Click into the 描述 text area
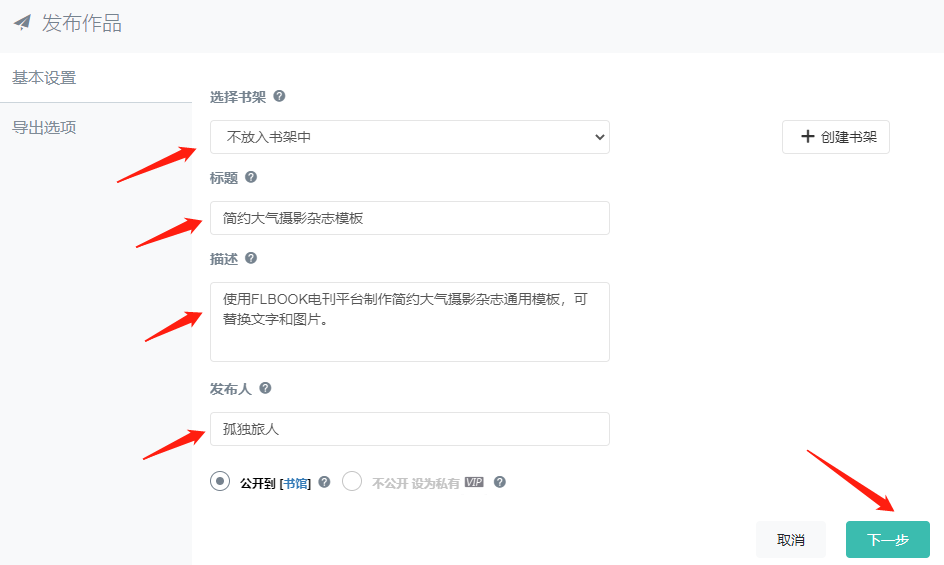 point(410,322)
